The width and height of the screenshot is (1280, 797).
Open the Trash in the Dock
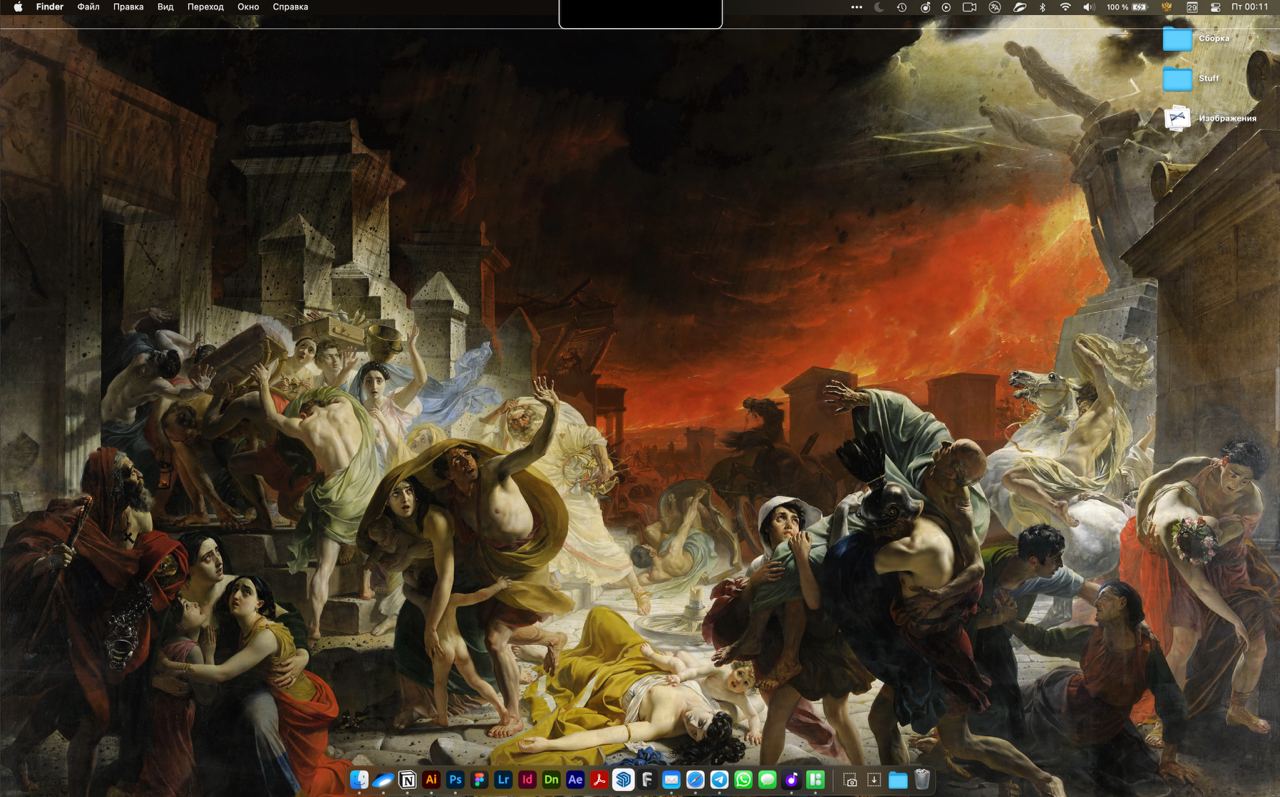(922, 780)
